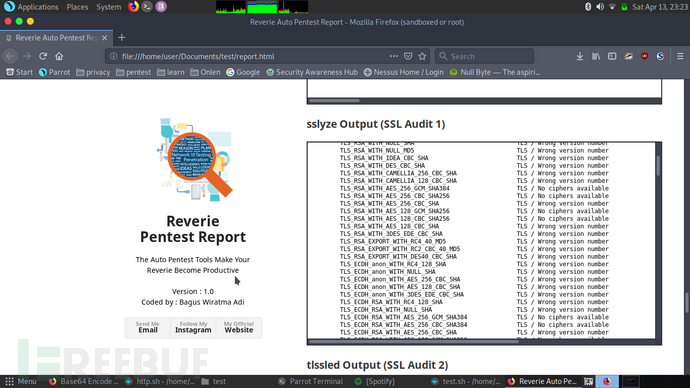Click the purple launcher icon in top panel

[x=161, y=7]
